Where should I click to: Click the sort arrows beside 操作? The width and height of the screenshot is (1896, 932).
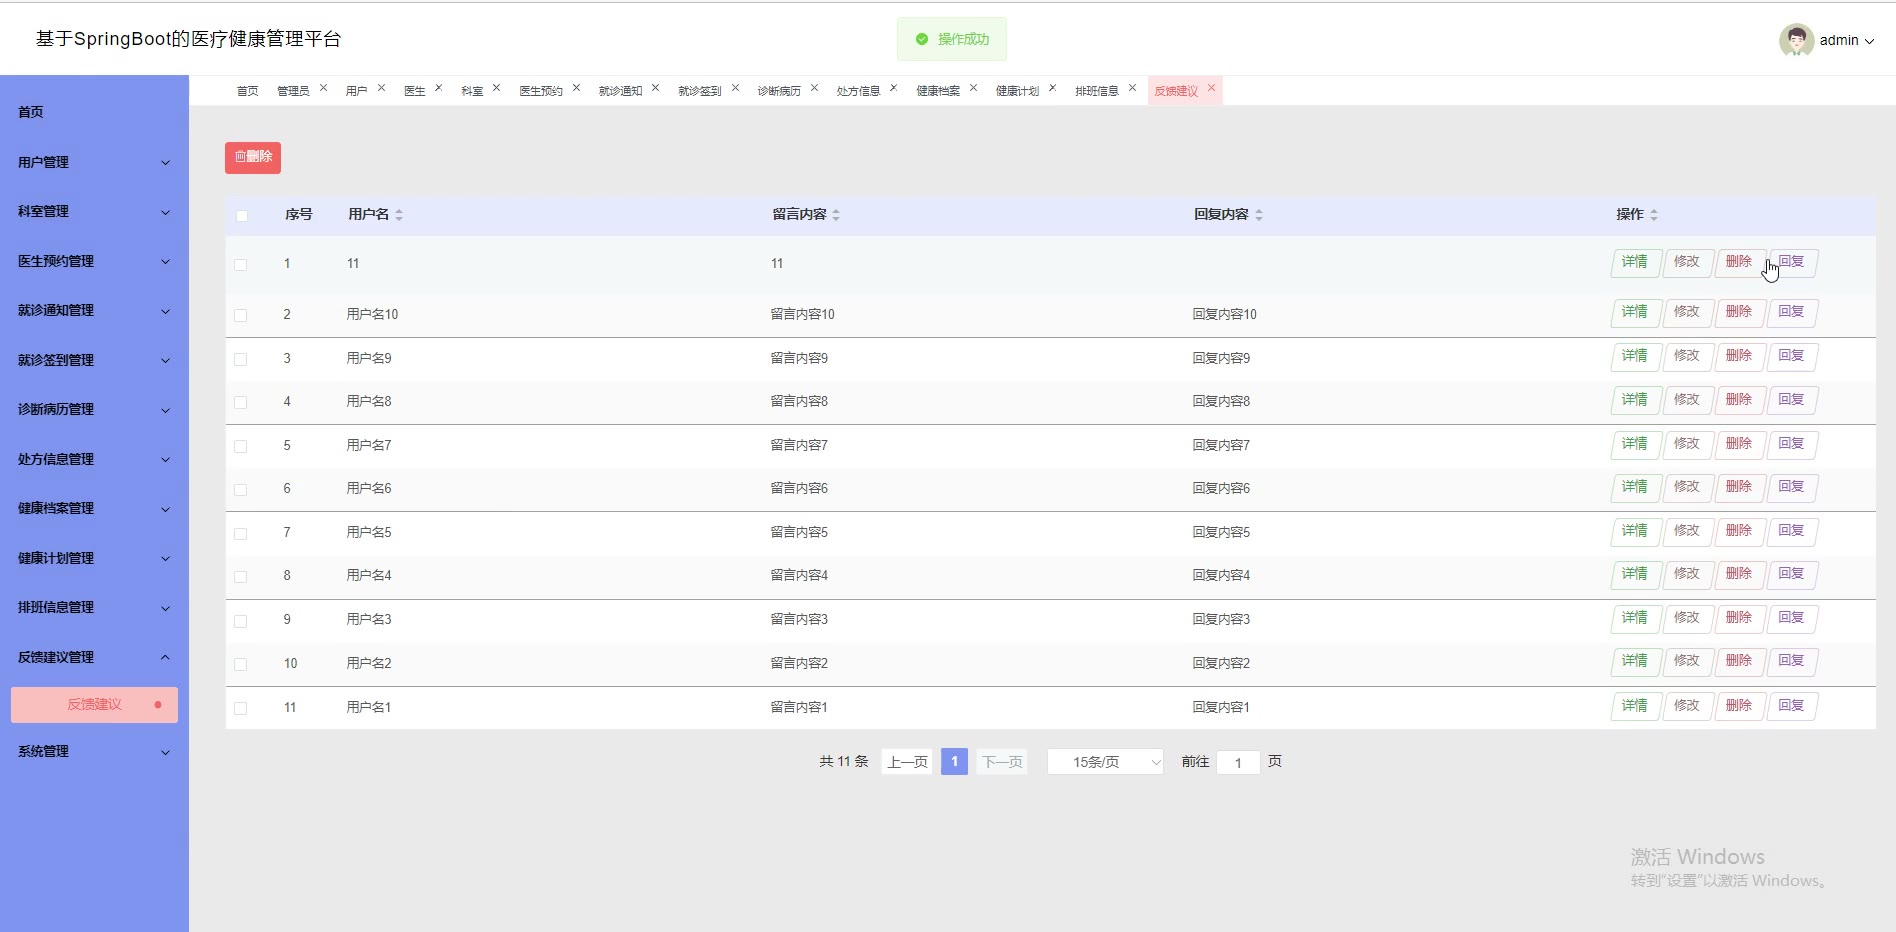point(1654,215)
